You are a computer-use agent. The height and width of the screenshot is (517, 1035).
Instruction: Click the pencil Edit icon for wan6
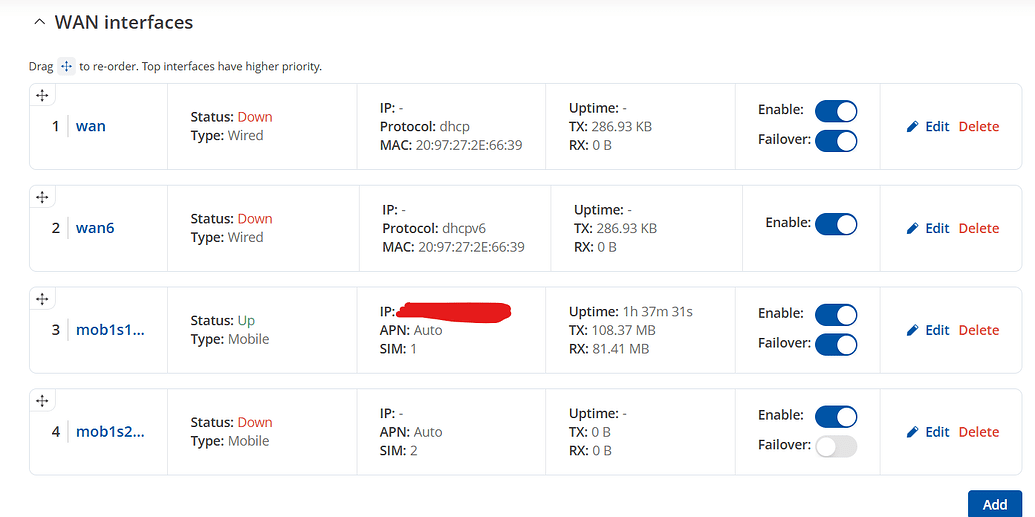click(912, 228)
